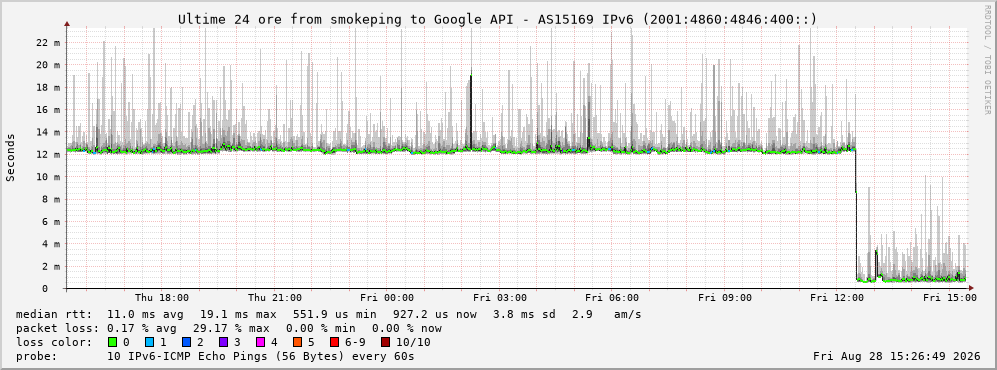This screenshot has width=997, height=370.
Task: Click the Thu 18:00 time axis label
Action: pyautogui.click(x=162, y=298)
